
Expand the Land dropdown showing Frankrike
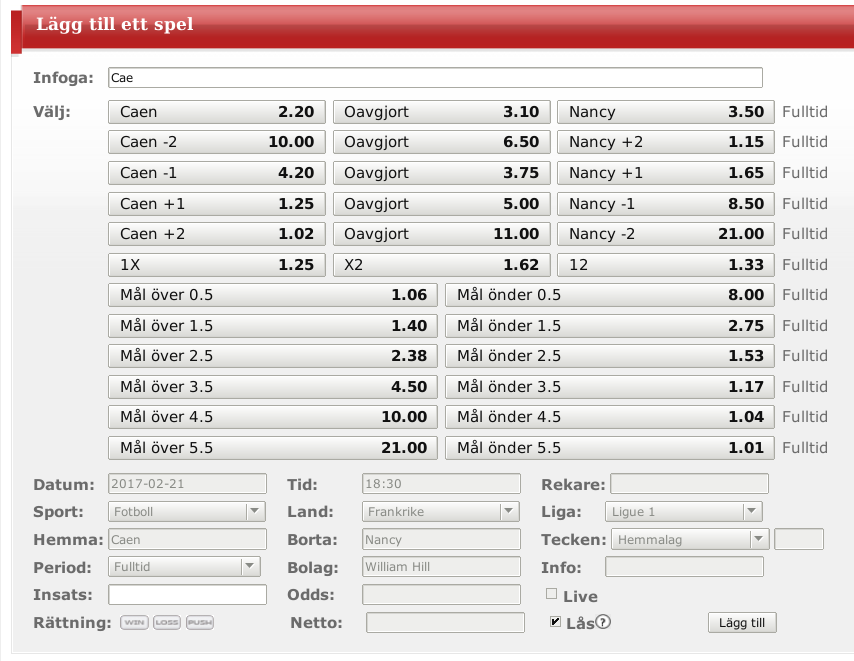click(440, 512)
